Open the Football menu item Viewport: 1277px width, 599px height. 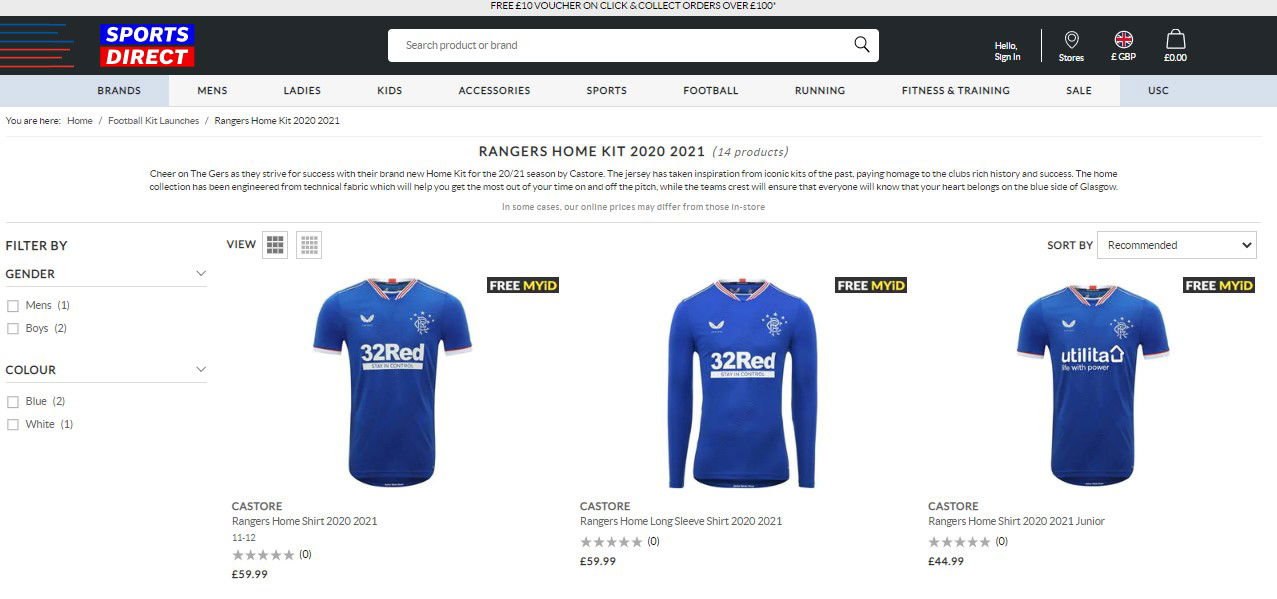711,91
